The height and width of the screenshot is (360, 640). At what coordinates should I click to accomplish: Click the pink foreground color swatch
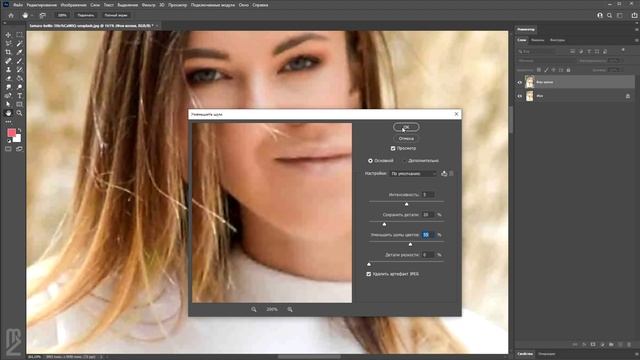tap(11, 133)
